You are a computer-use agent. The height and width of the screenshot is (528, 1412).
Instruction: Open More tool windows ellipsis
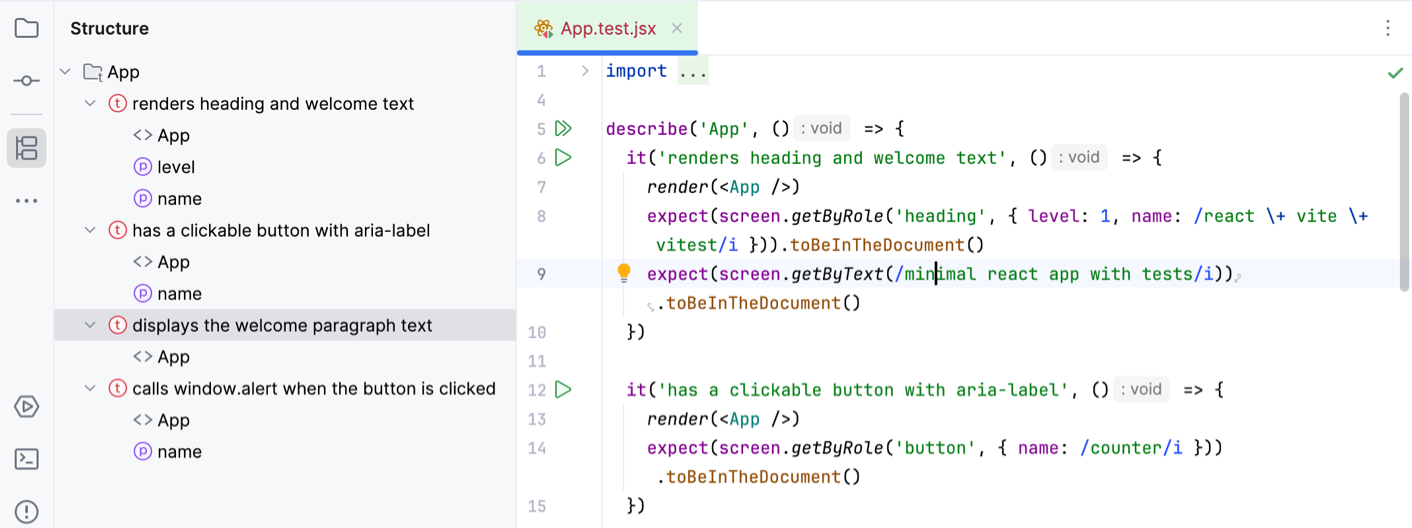tap(27, 201)
